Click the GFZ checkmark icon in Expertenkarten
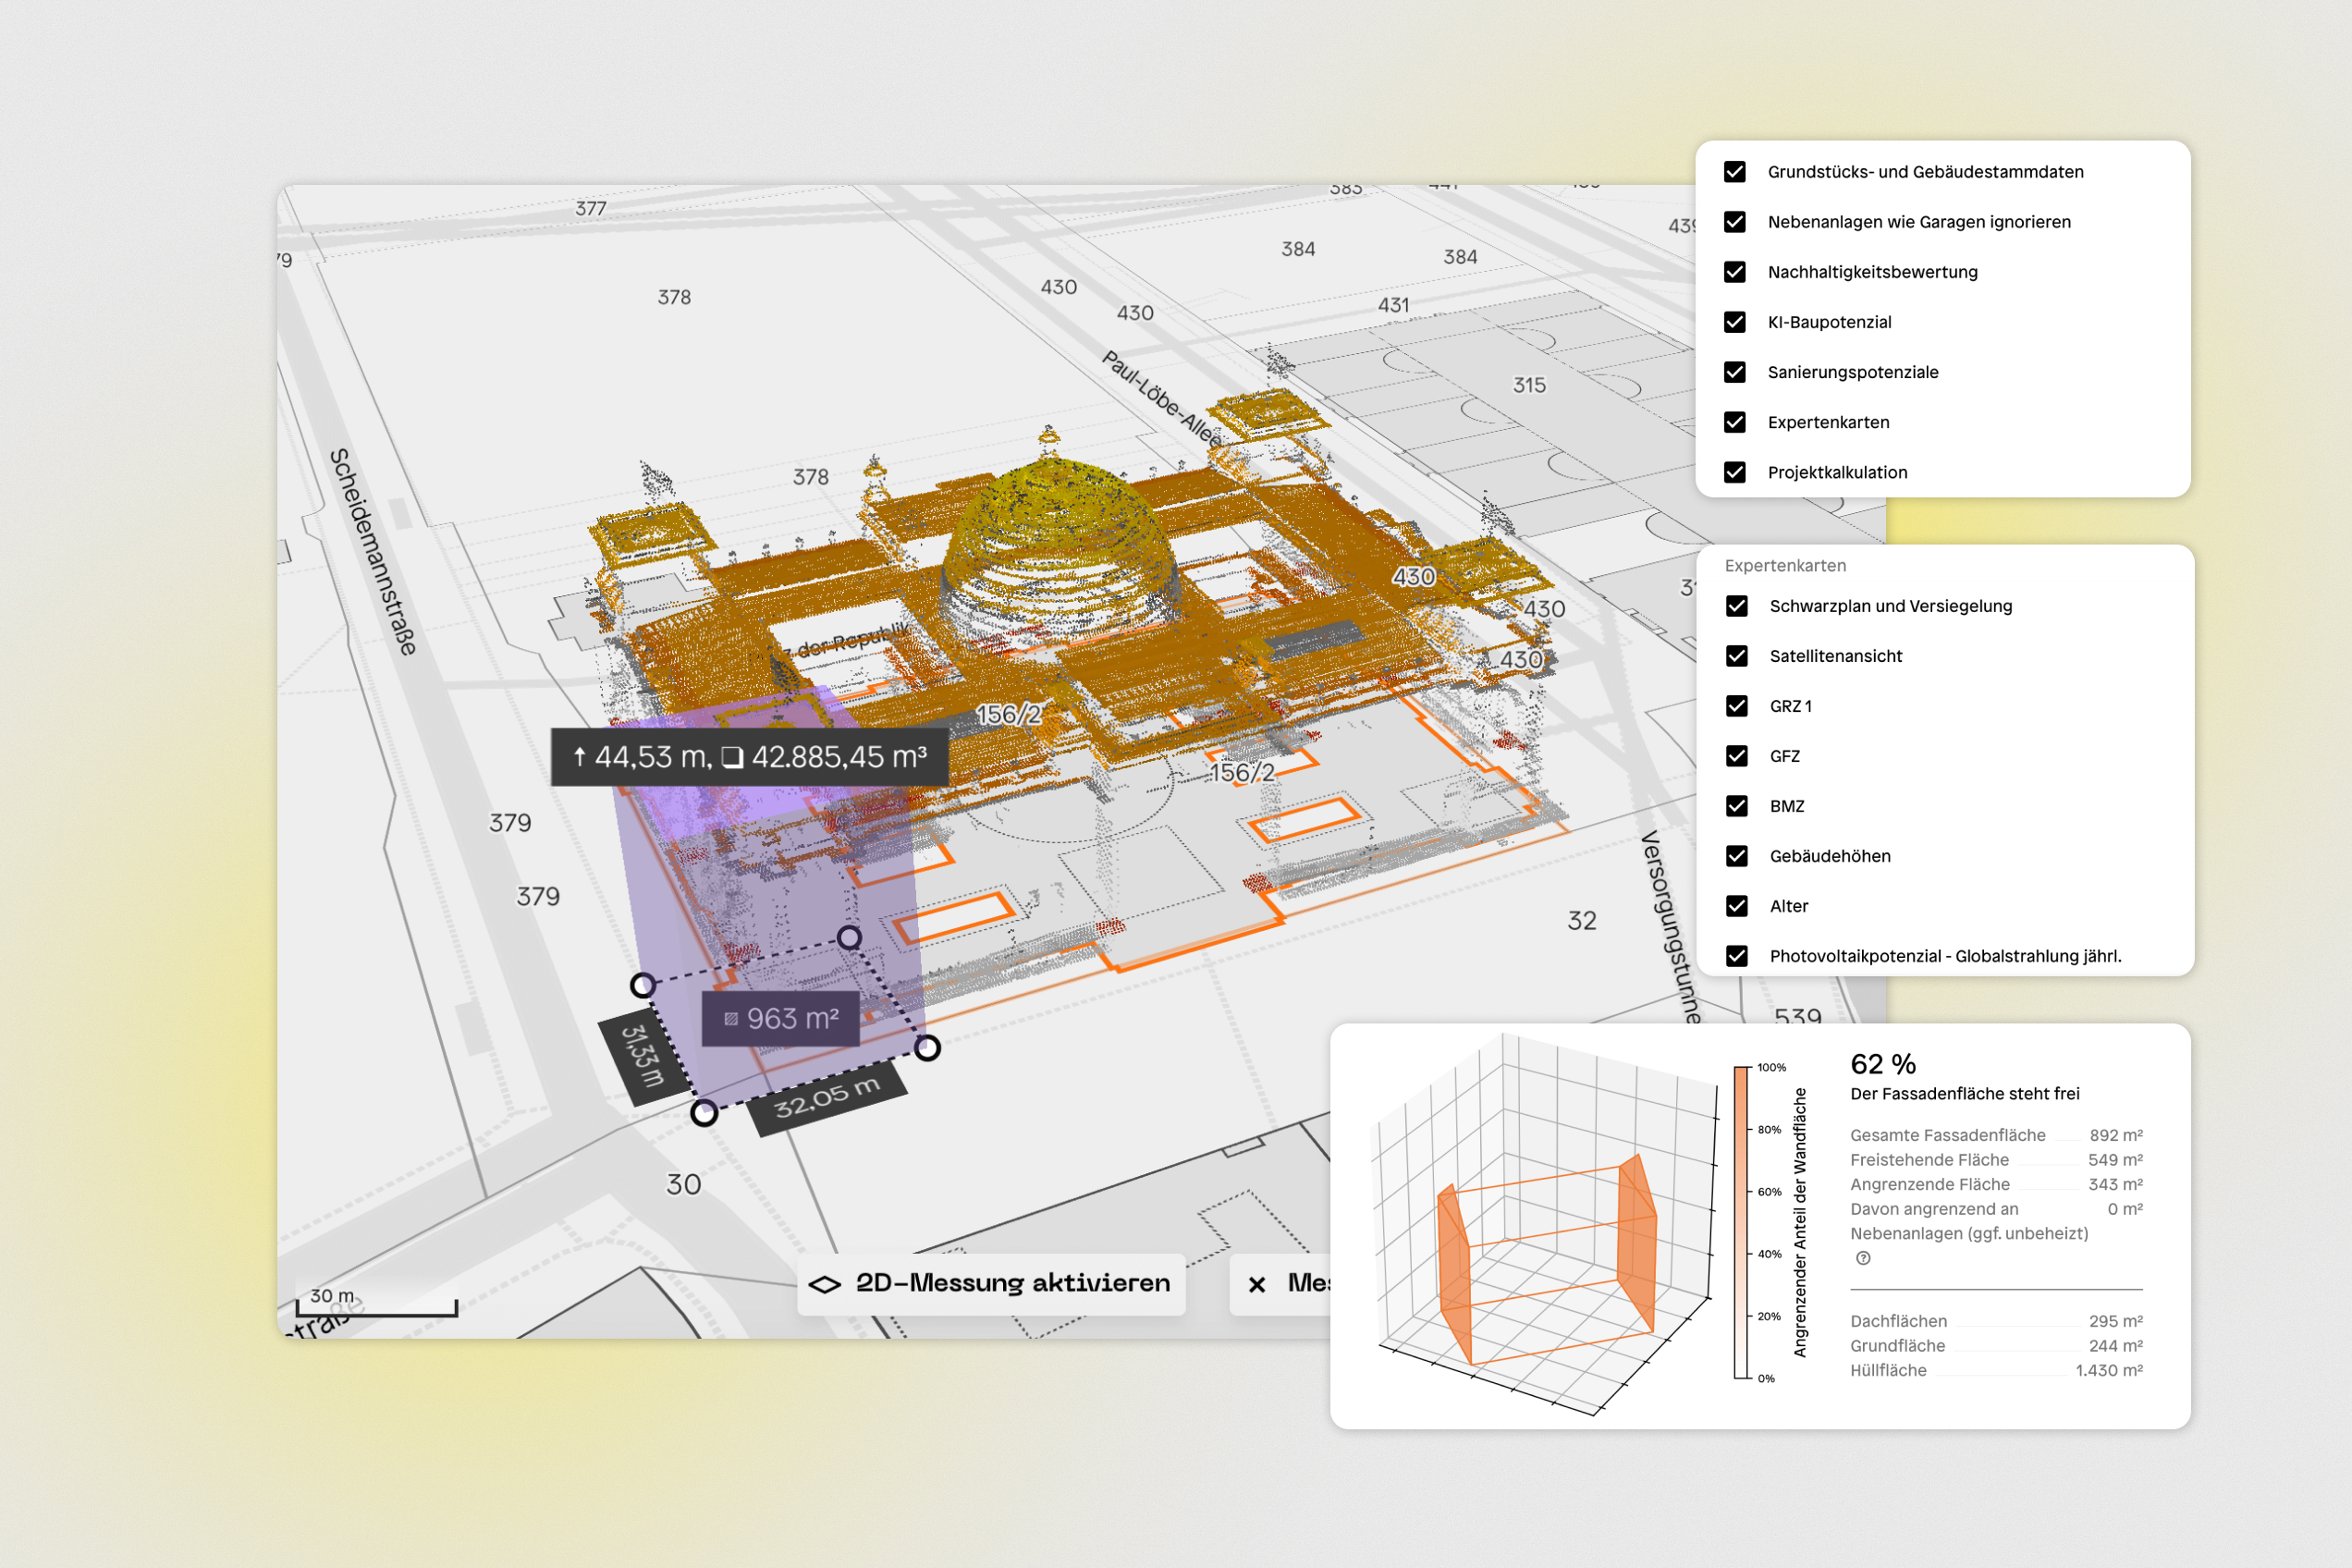Screen dimensions: 2352x1568 tap(1735, 756)
